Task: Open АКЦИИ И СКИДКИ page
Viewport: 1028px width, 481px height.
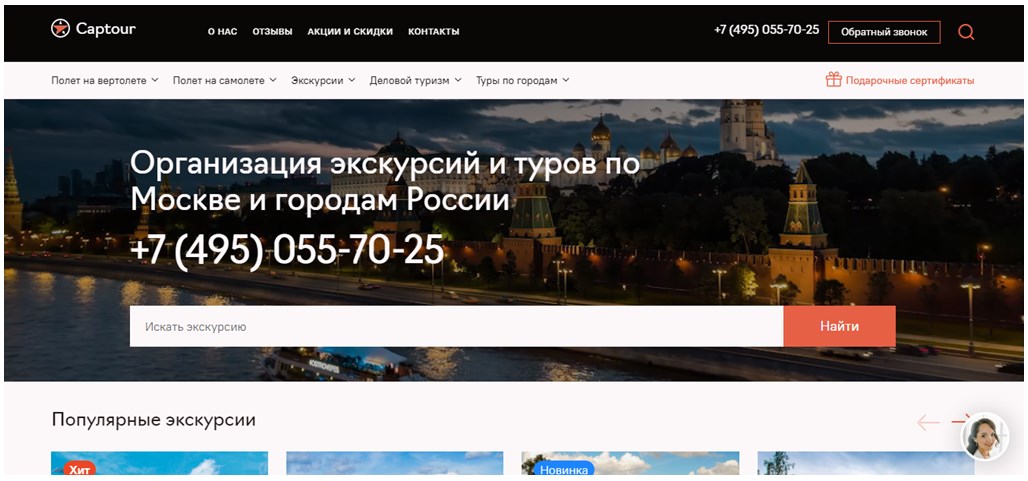Action: tap(350, 31)
